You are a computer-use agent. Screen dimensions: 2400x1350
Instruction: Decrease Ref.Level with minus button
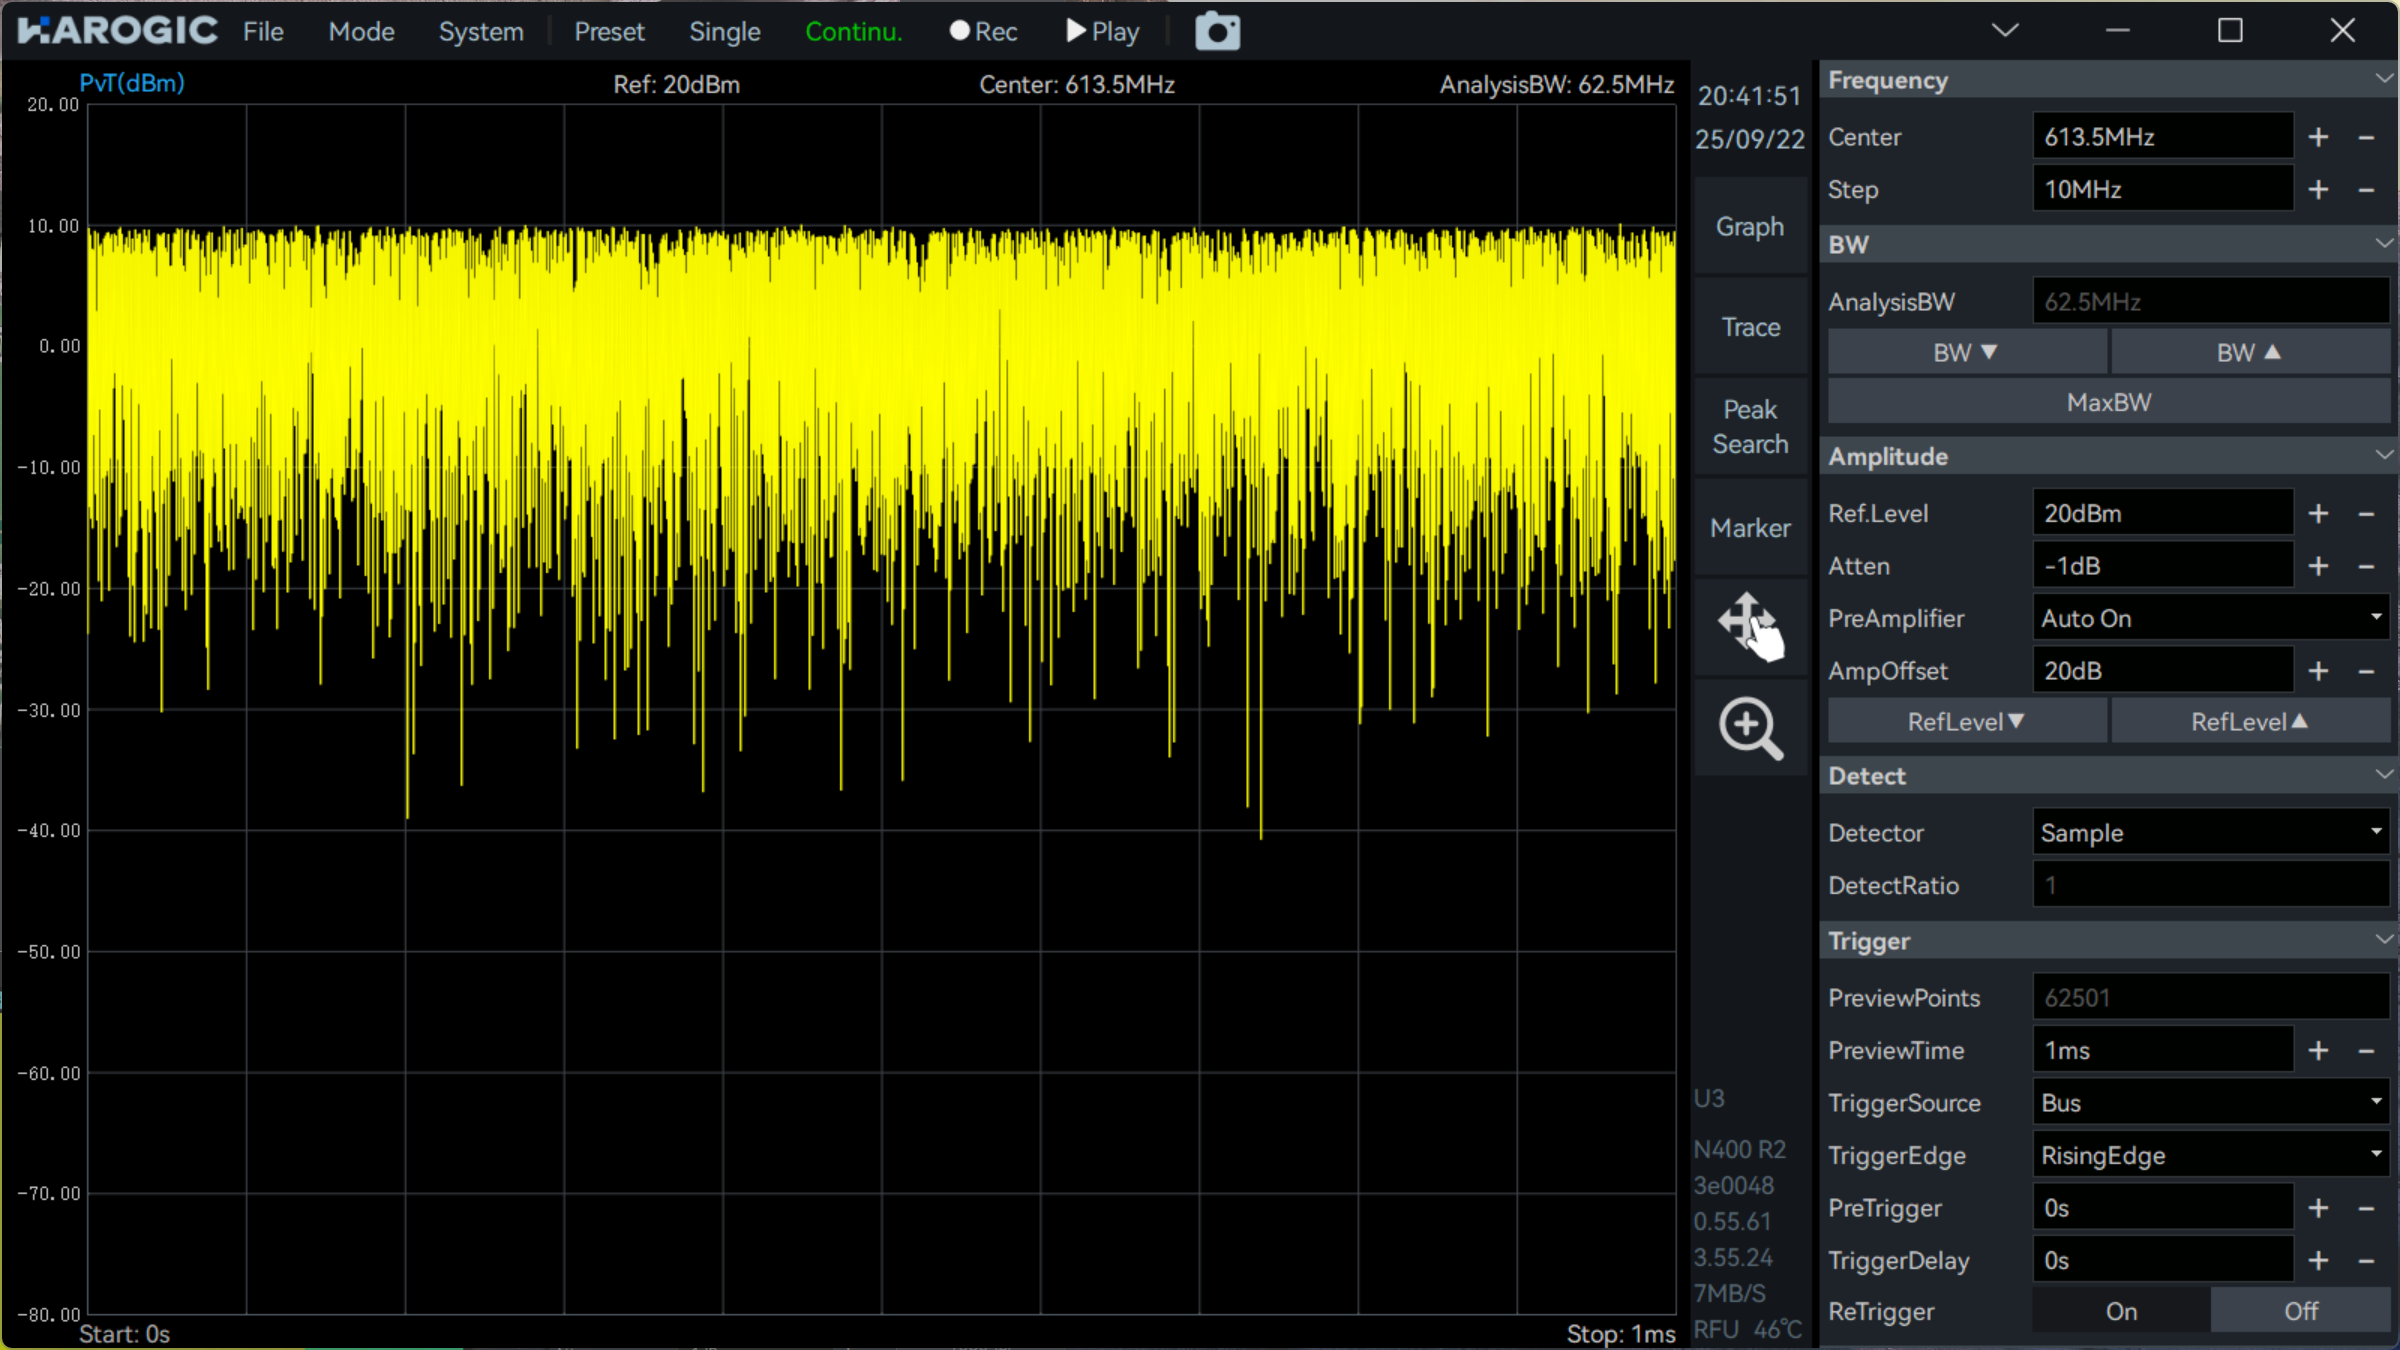click(x=2366, y=514)
